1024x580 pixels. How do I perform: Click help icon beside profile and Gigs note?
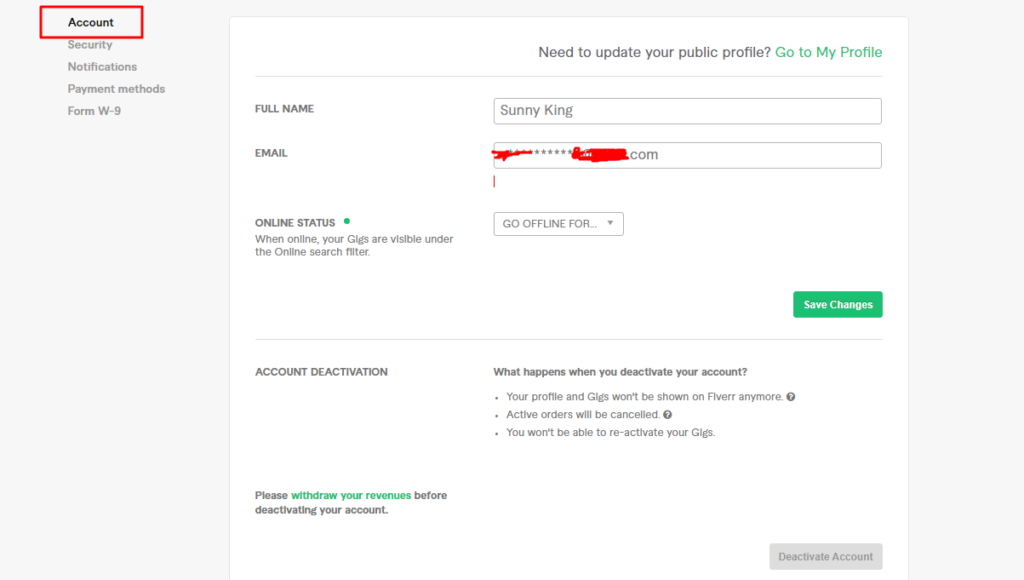coord(791,396)
